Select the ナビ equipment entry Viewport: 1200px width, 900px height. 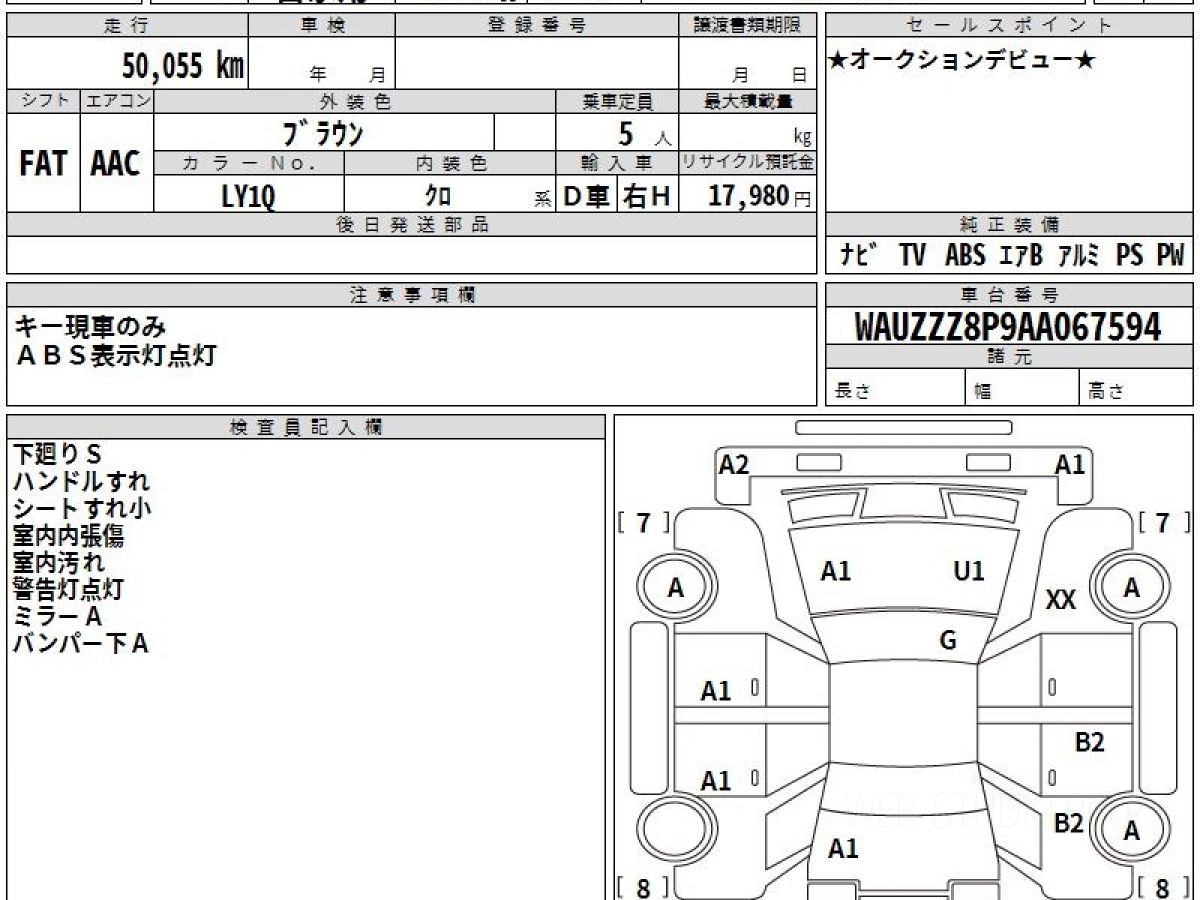(858, 255)
